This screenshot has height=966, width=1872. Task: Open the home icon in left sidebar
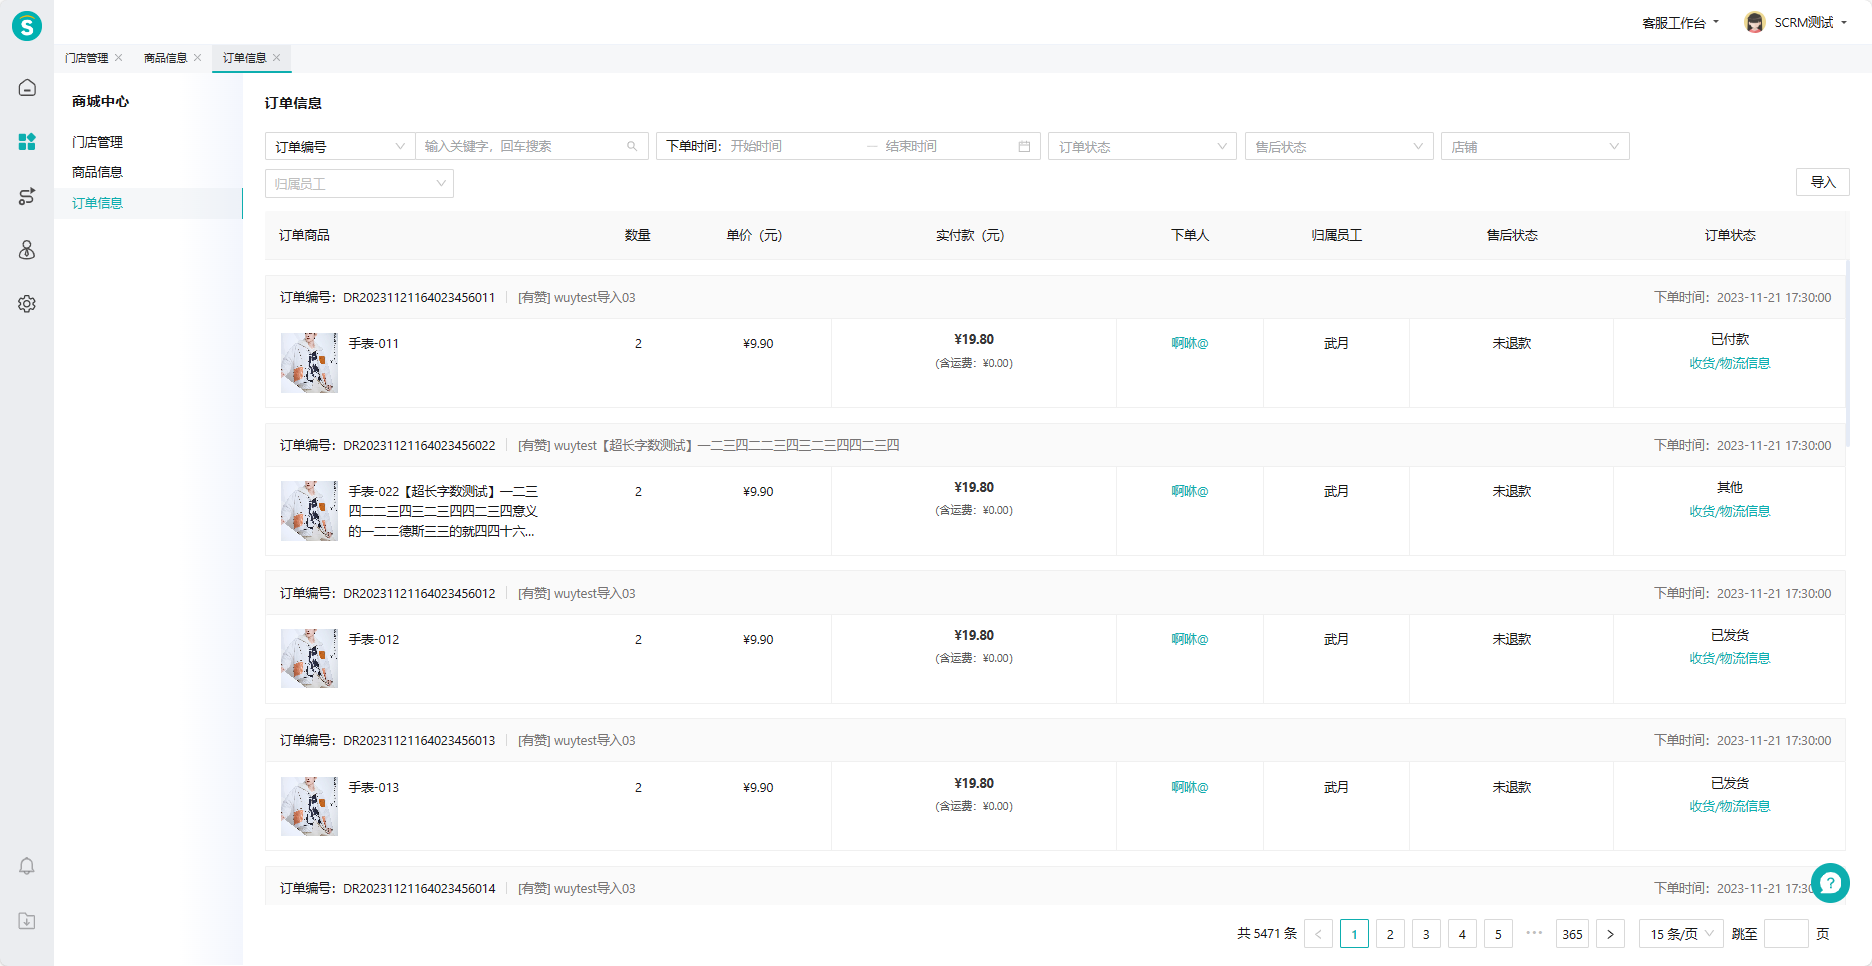click(27, 88)
